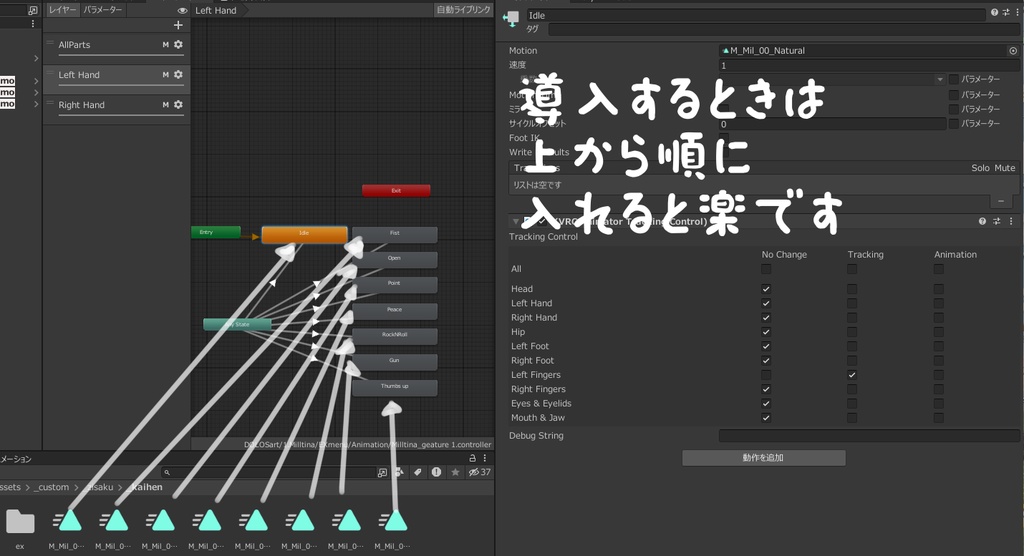Select the Point state node

(x=394, y=285)
